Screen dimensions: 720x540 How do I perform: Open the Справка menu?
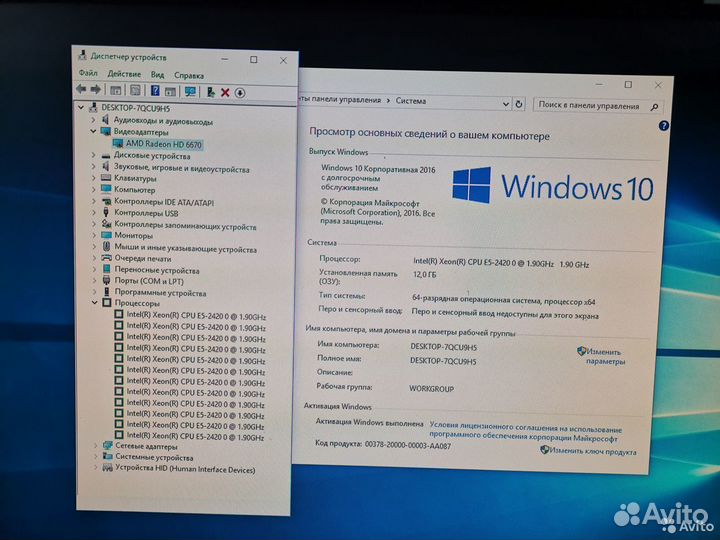pos(188,75)
